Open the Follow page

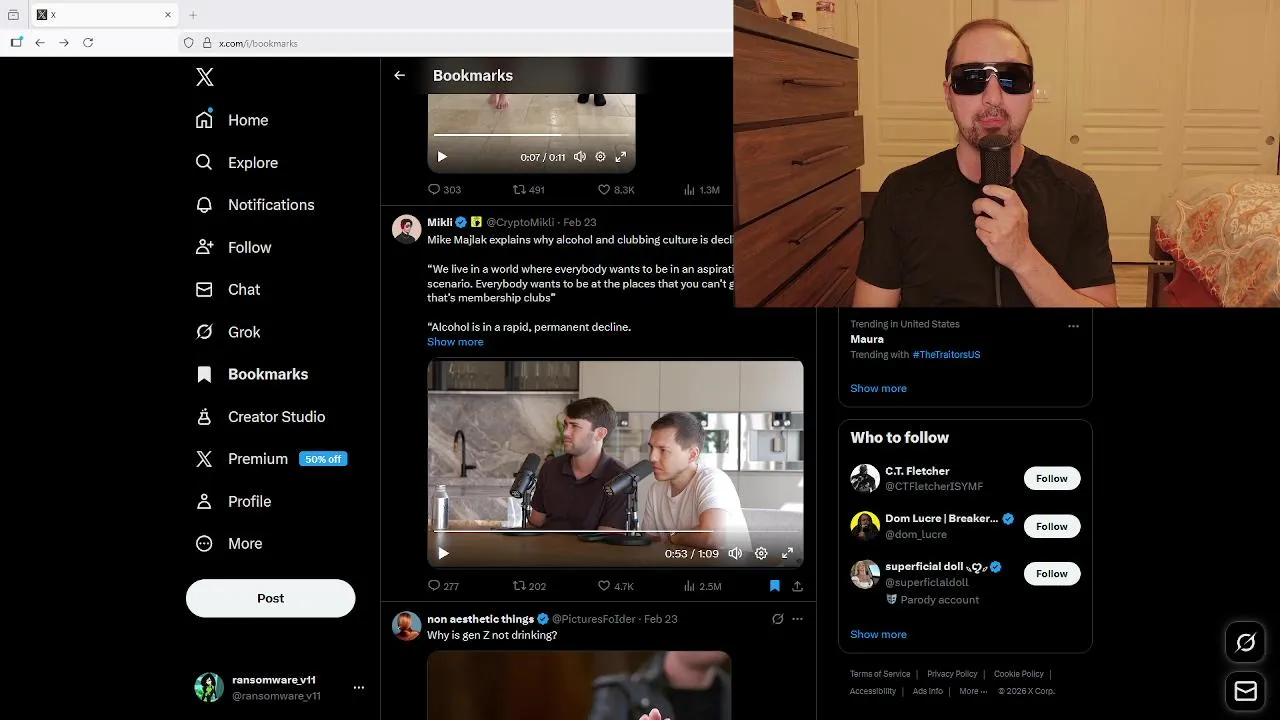click(x=233, y=247)
